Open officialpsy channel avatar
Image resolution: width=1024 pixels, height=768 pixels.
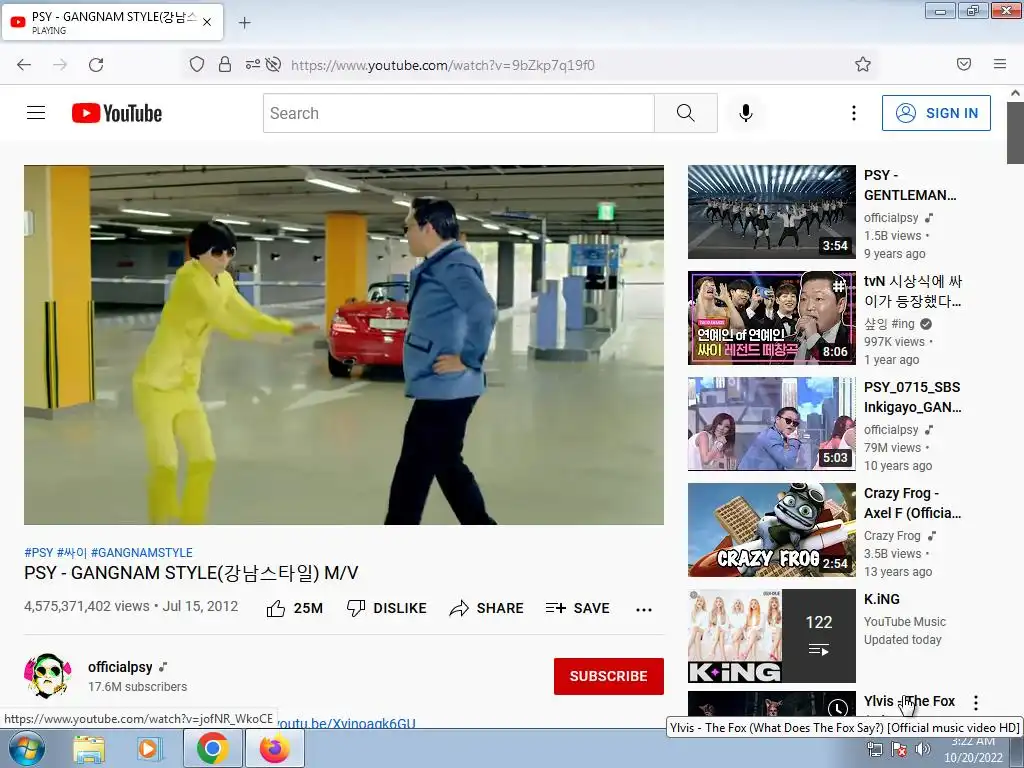47,676
